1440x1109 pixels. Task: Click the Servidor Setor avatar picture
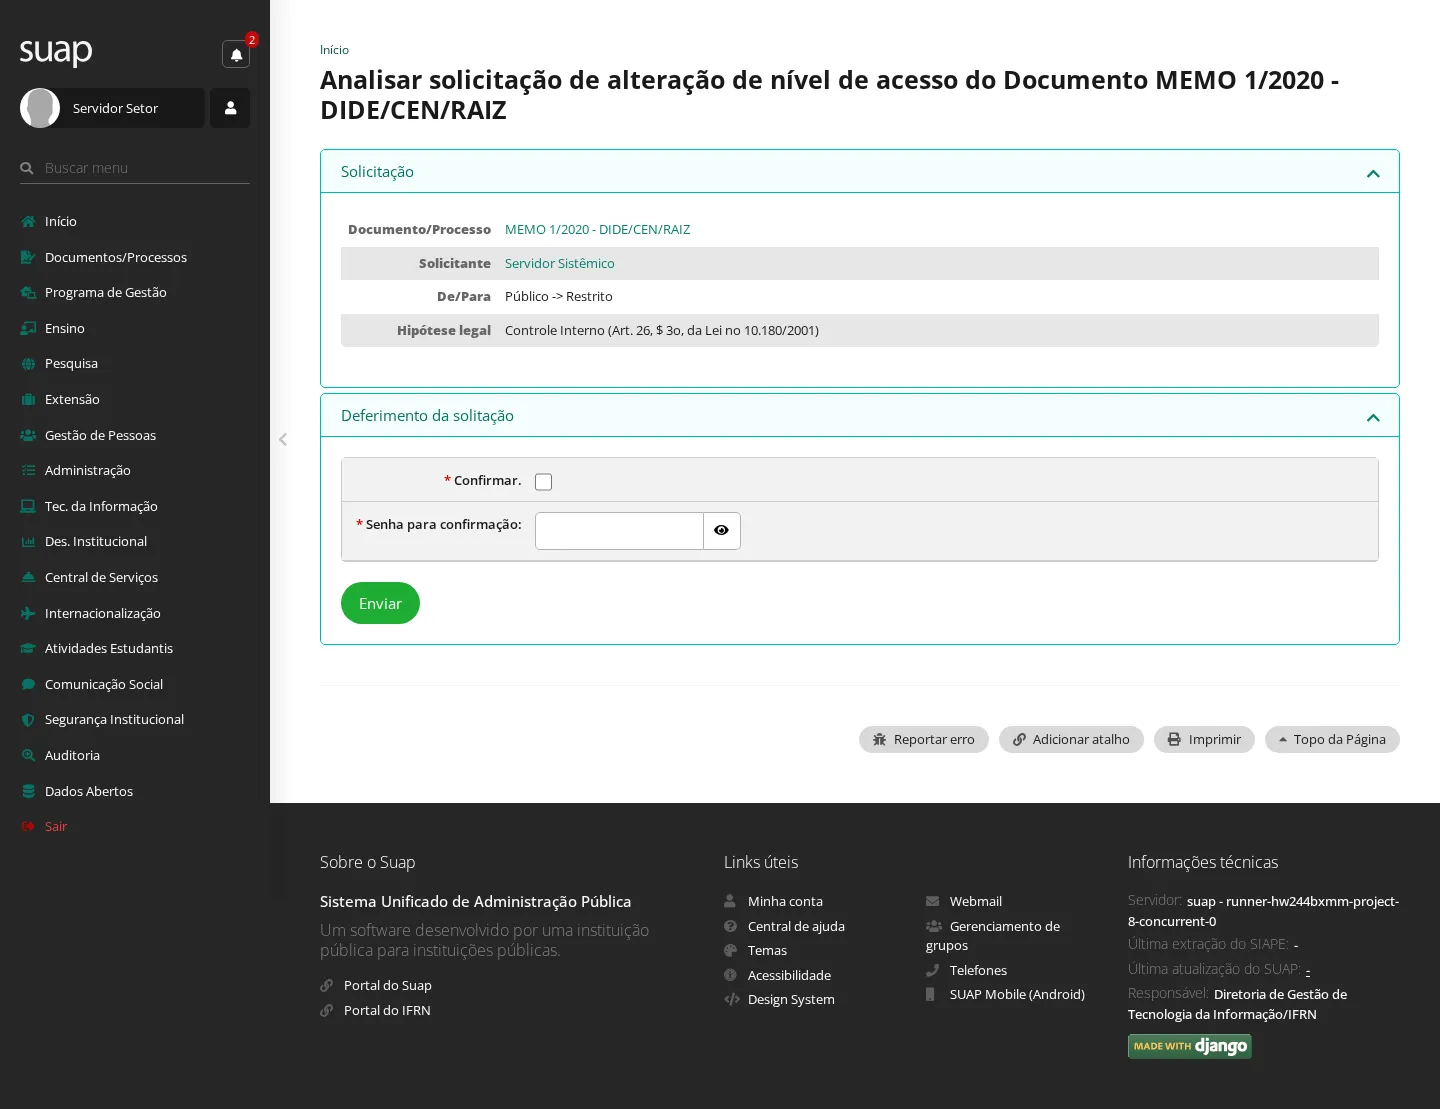(40, 108)
